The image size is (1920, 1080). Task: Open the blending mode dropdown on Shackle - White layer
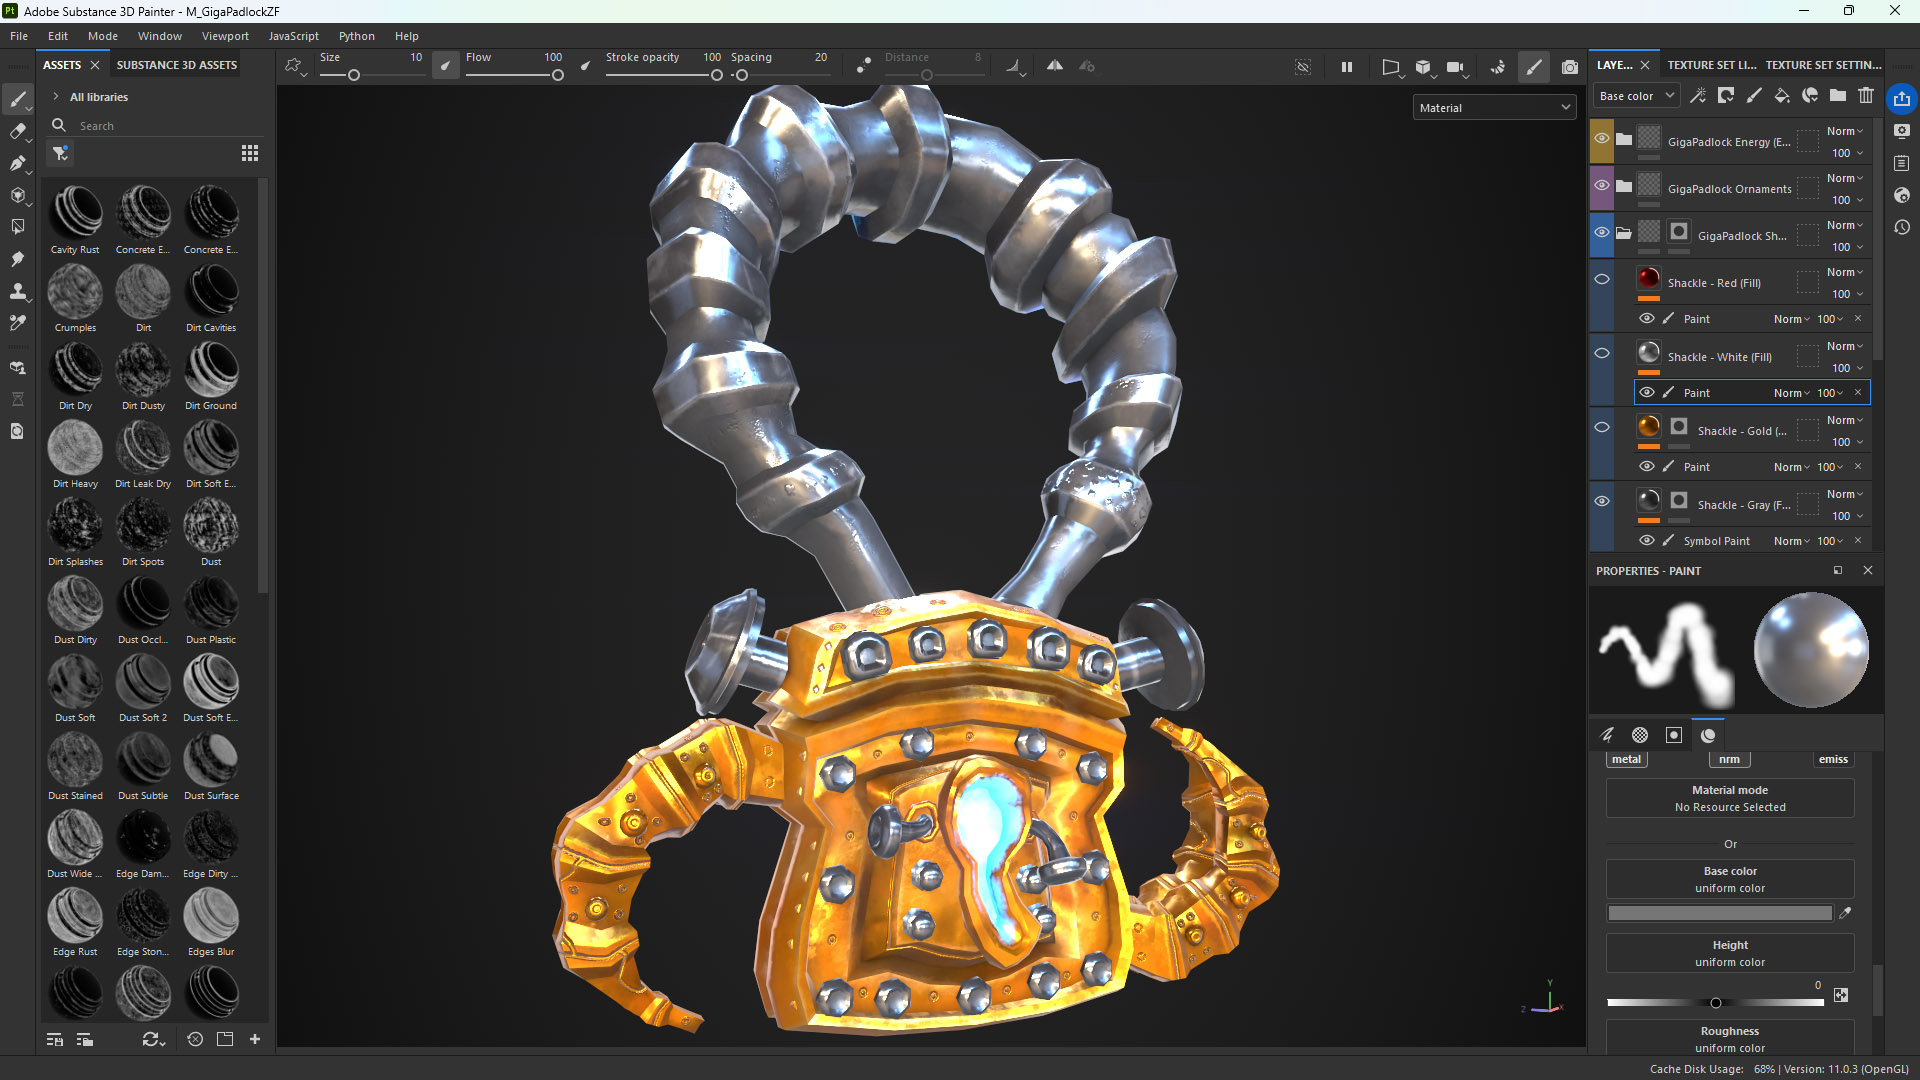coord(1843,346)
